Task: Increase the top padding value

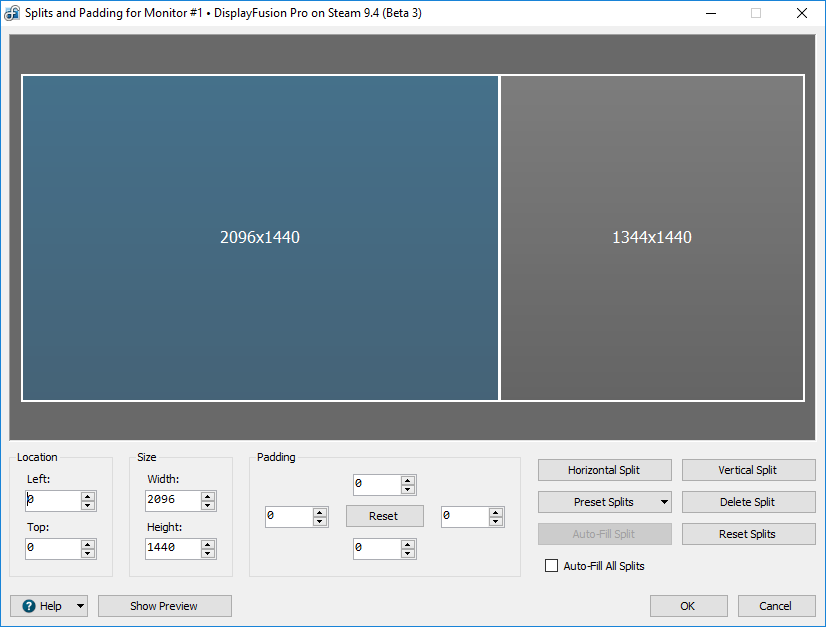Action: click(x=408, y=480)
